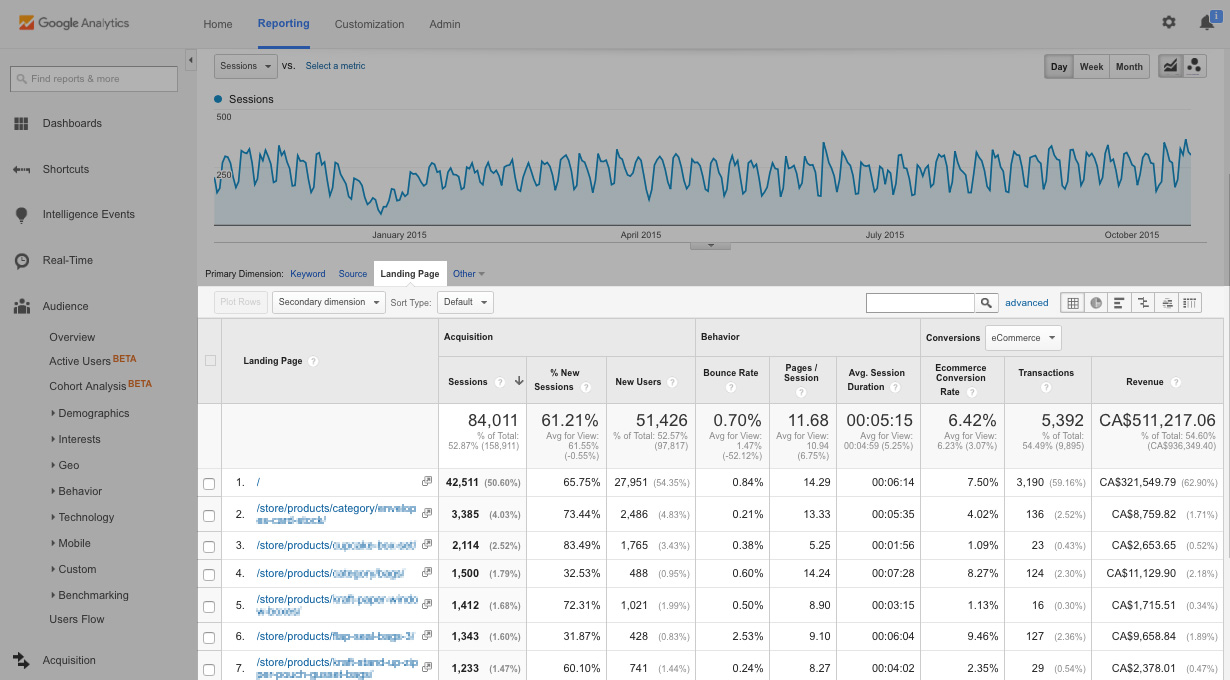Tick the checkbox for row 4
Viewport: 1230px width, 680px height.
209,575
